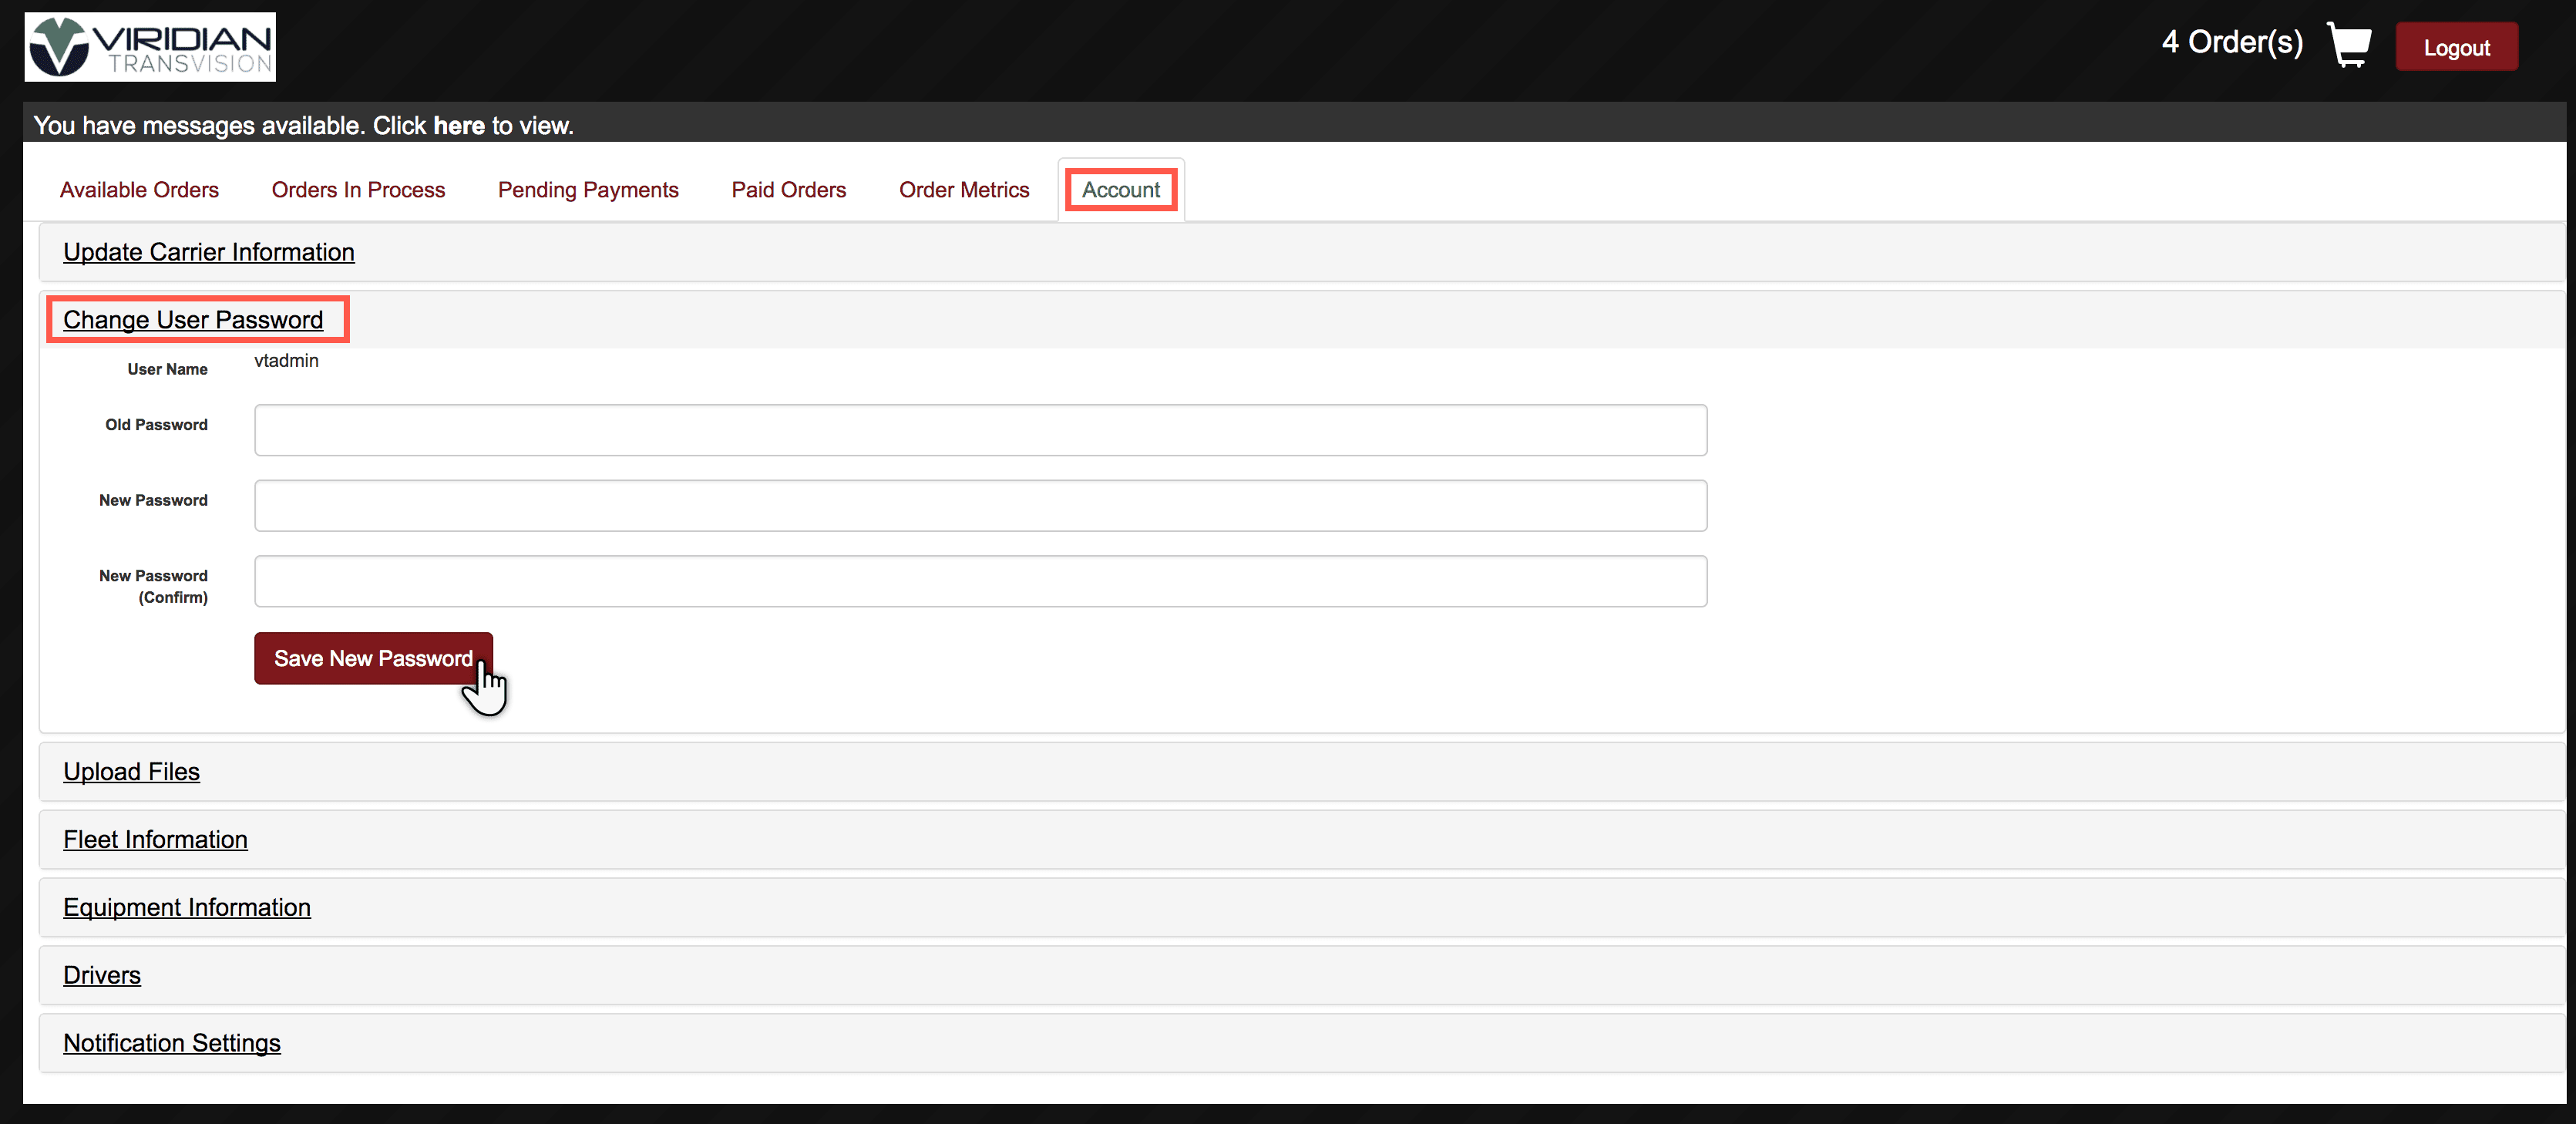
Task: Expand the Fleet Information section
Action: coord(155,840)
